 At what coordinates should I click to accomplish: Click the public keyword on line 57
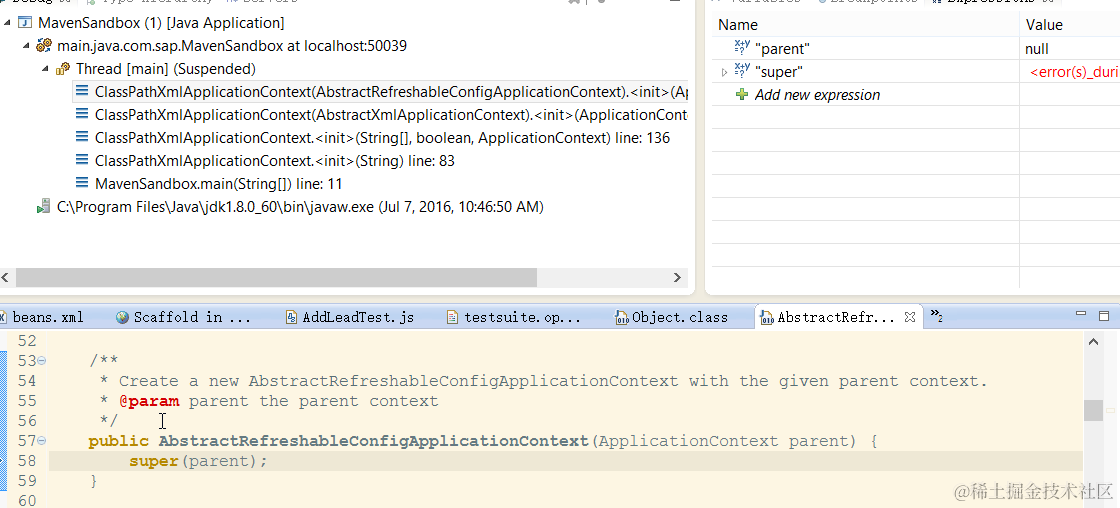(x=119, y=441)
